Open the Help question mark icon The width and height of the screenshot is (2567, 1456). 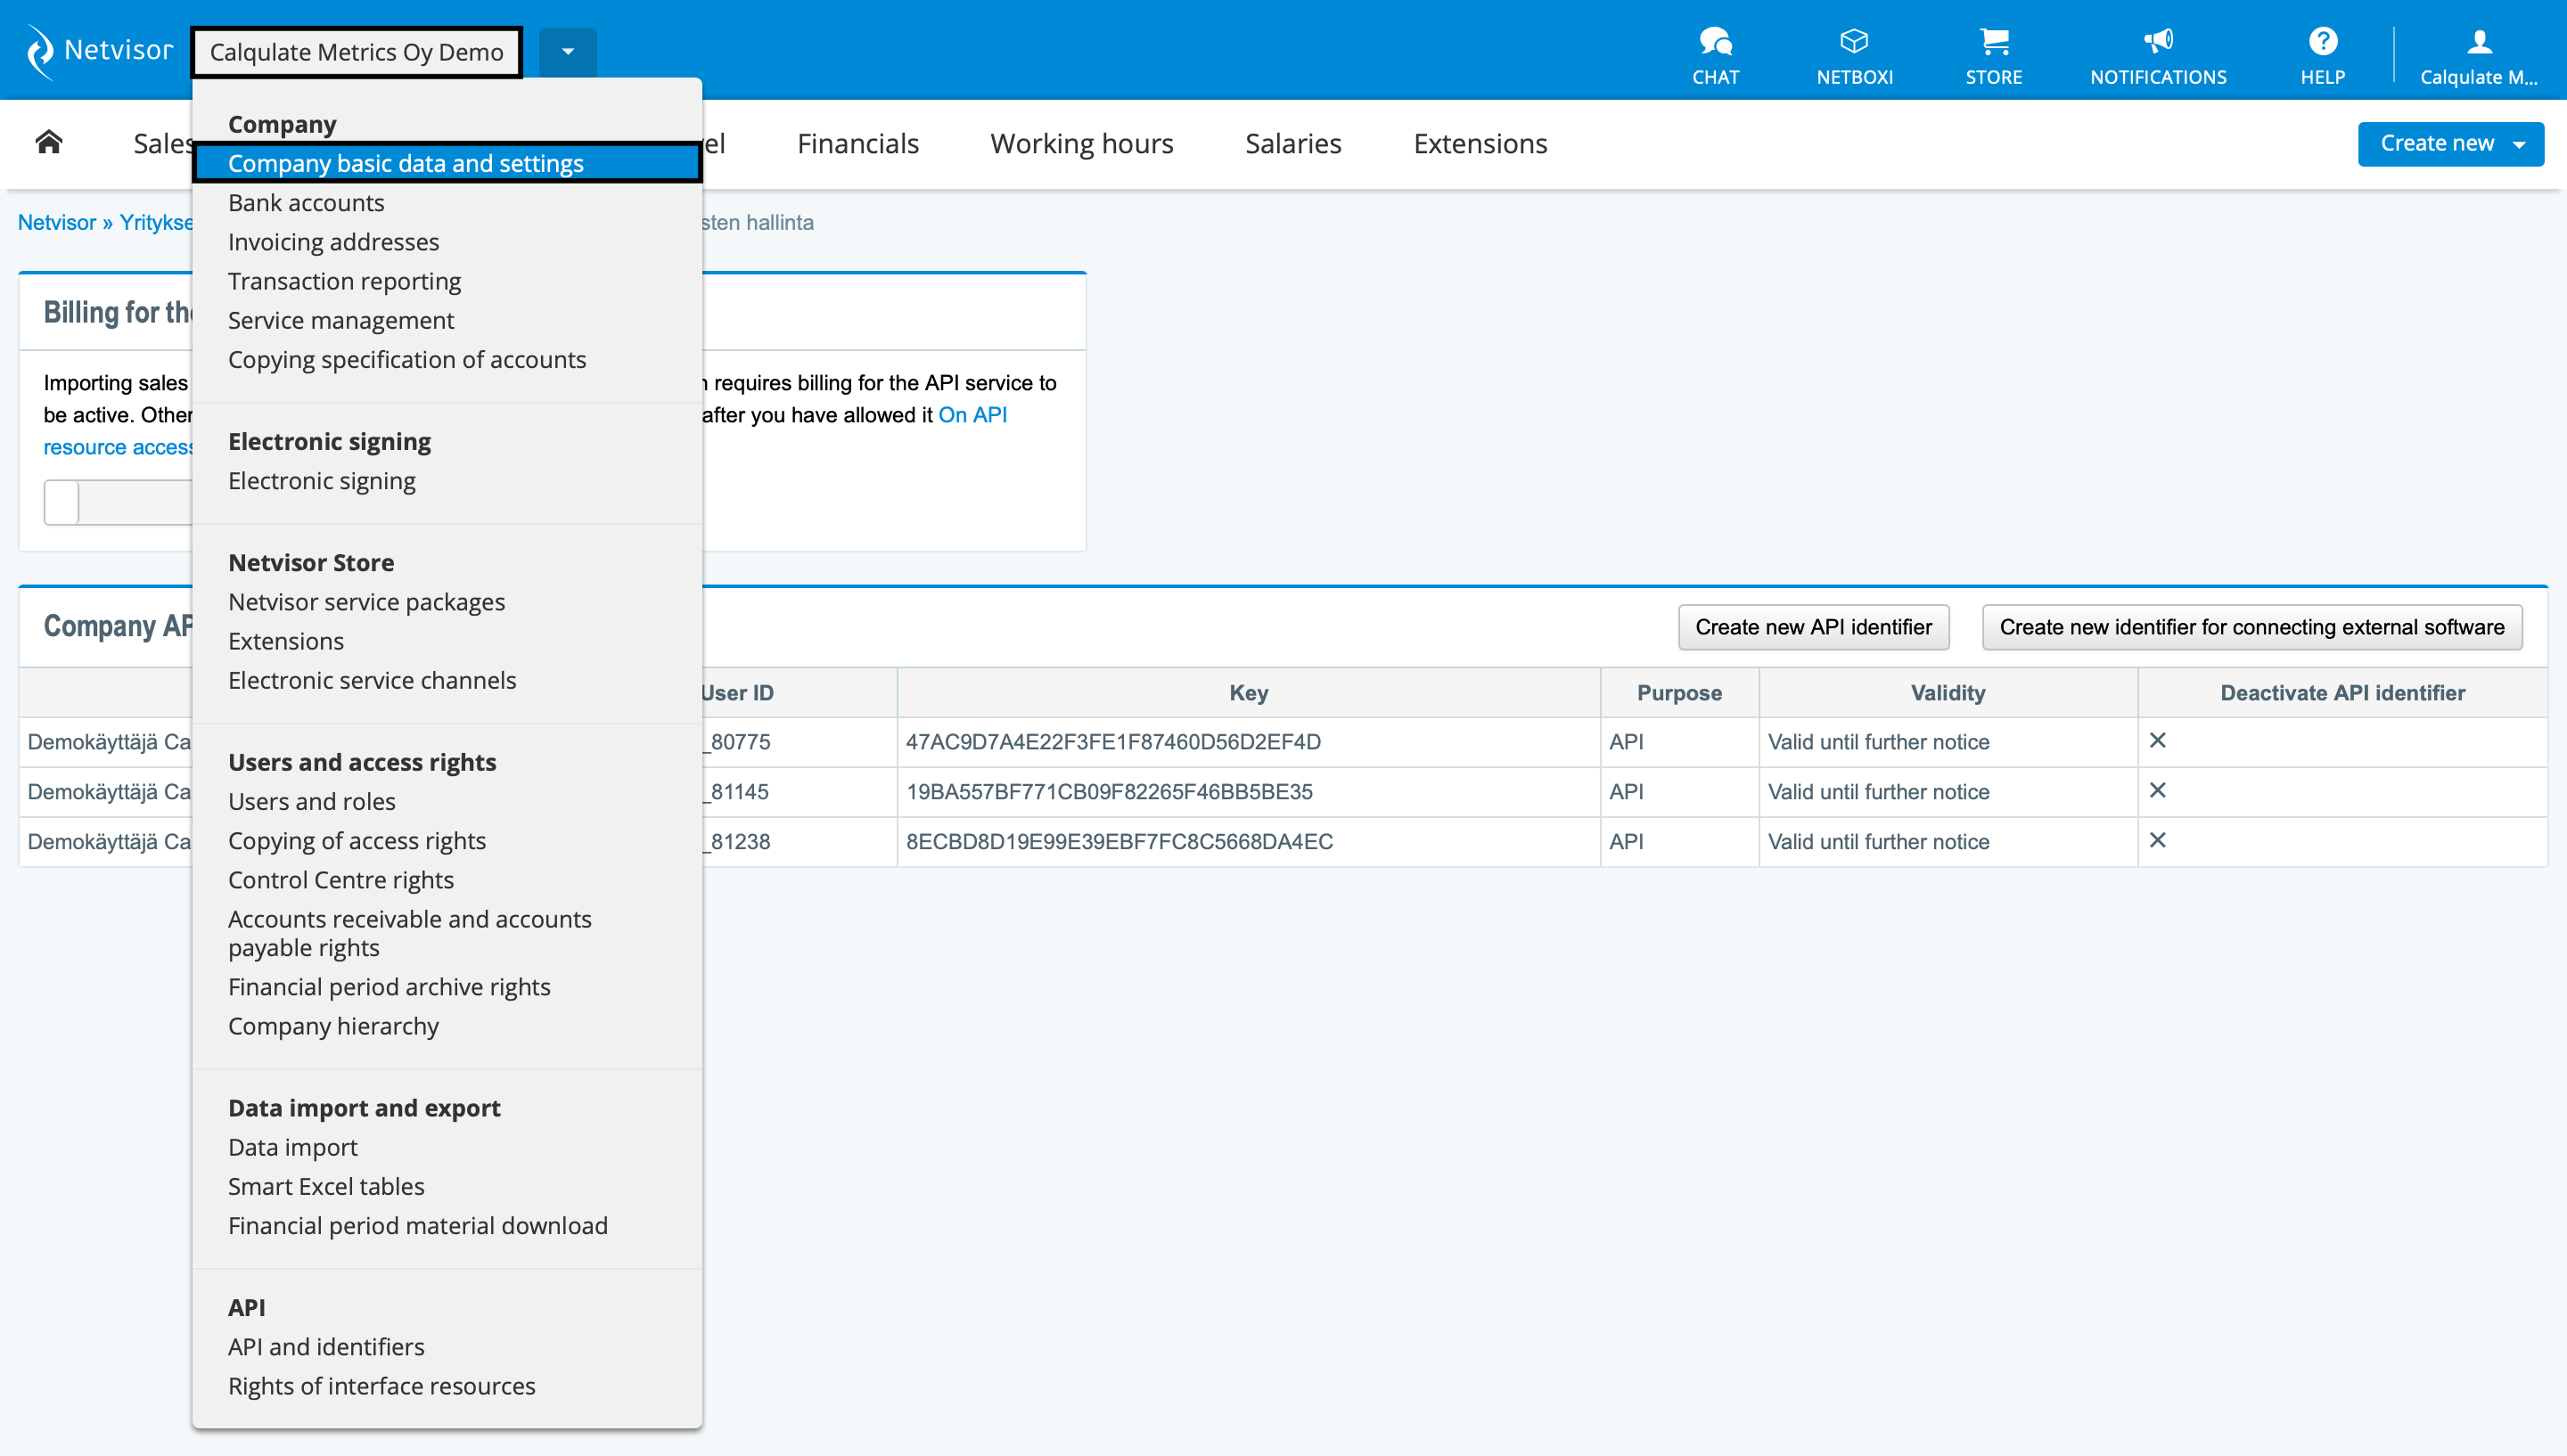click(x=2322, y=42)
